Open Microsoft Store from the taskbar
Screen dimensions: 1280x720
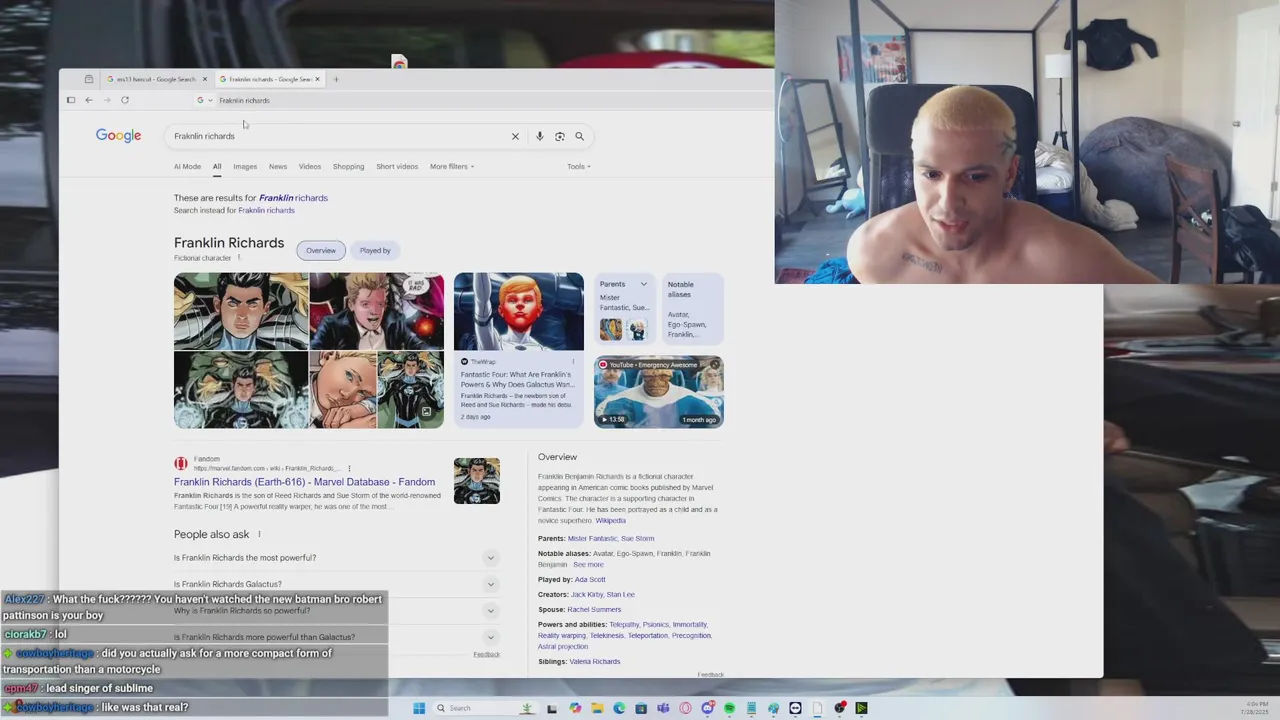(x=641, y=708)
